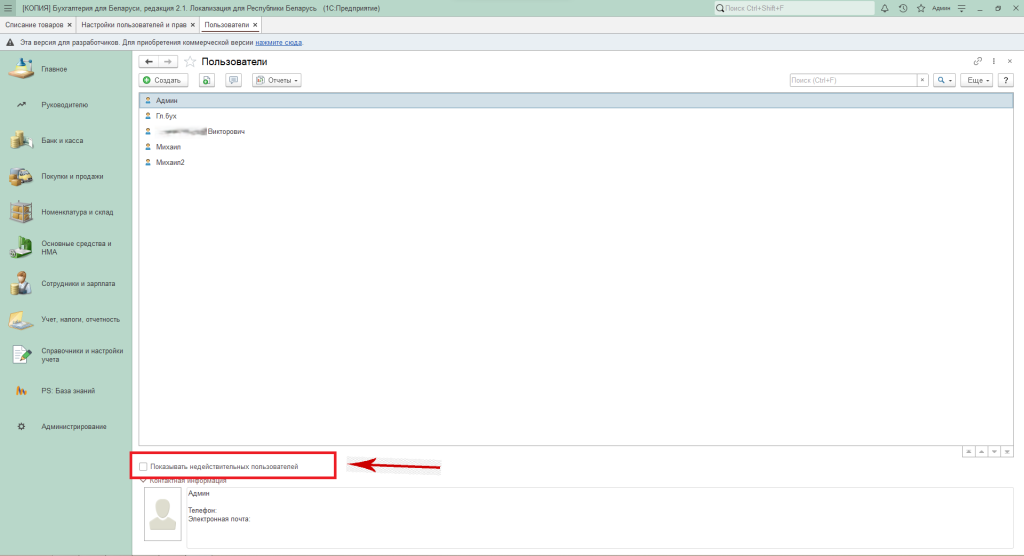
Task: Click the Создать button
Action: pyautogui.click(x=163, y=80)
